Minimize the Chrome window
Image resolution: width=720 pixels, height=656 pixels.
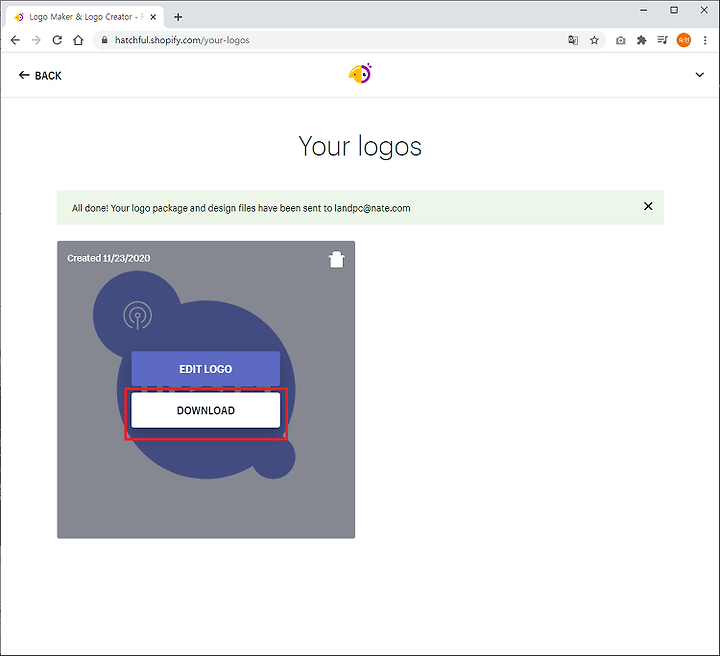[x=644, y=10]
